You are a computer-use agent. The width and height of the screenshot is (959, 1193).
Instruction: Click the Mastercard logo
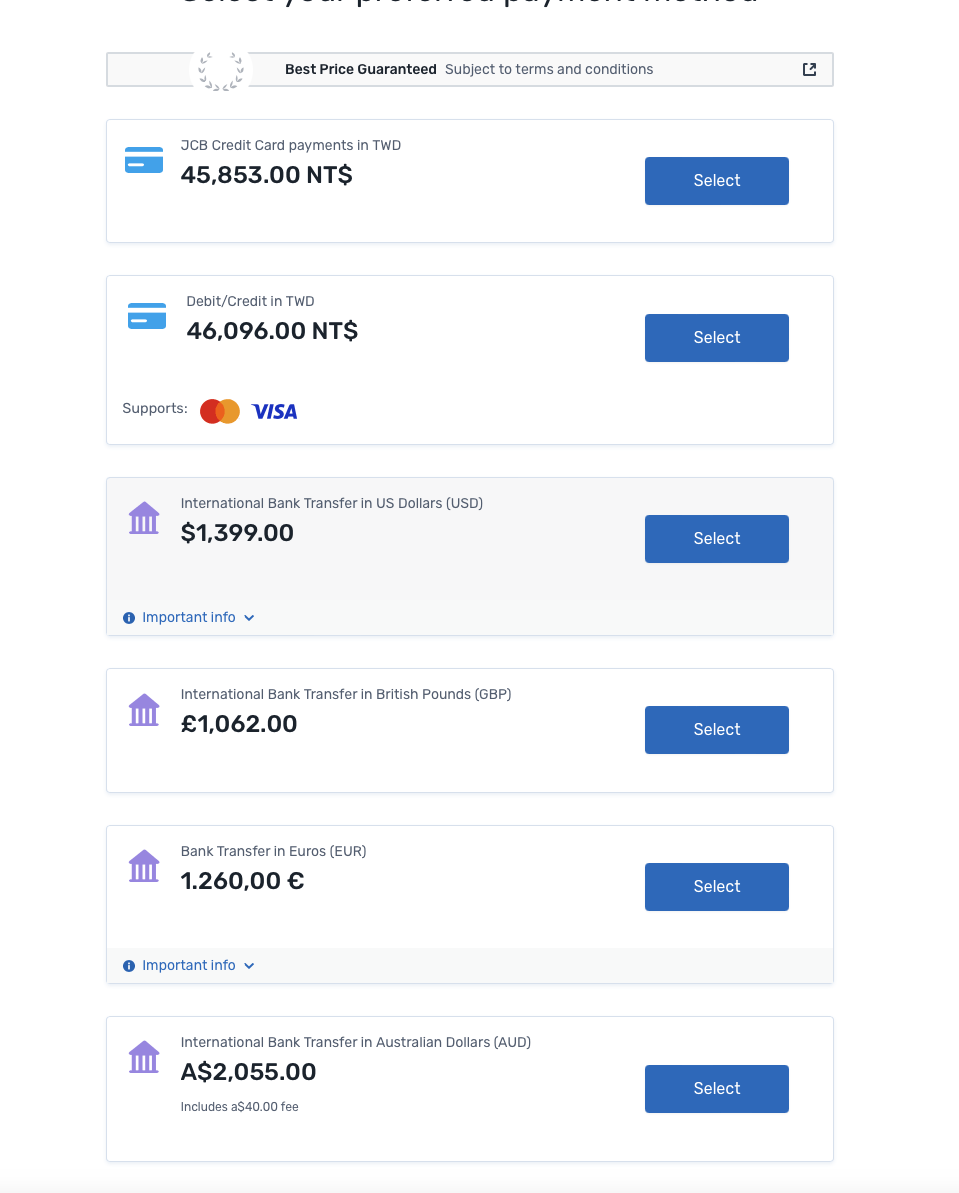(220, 411)
